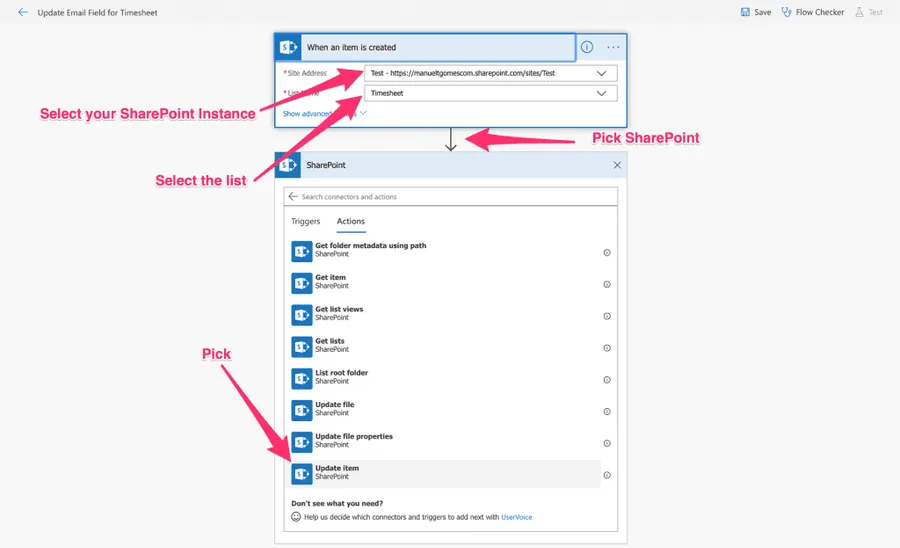Screen dimensions: 900x548
Task: Open the Flow Checker
Action: 812,13
